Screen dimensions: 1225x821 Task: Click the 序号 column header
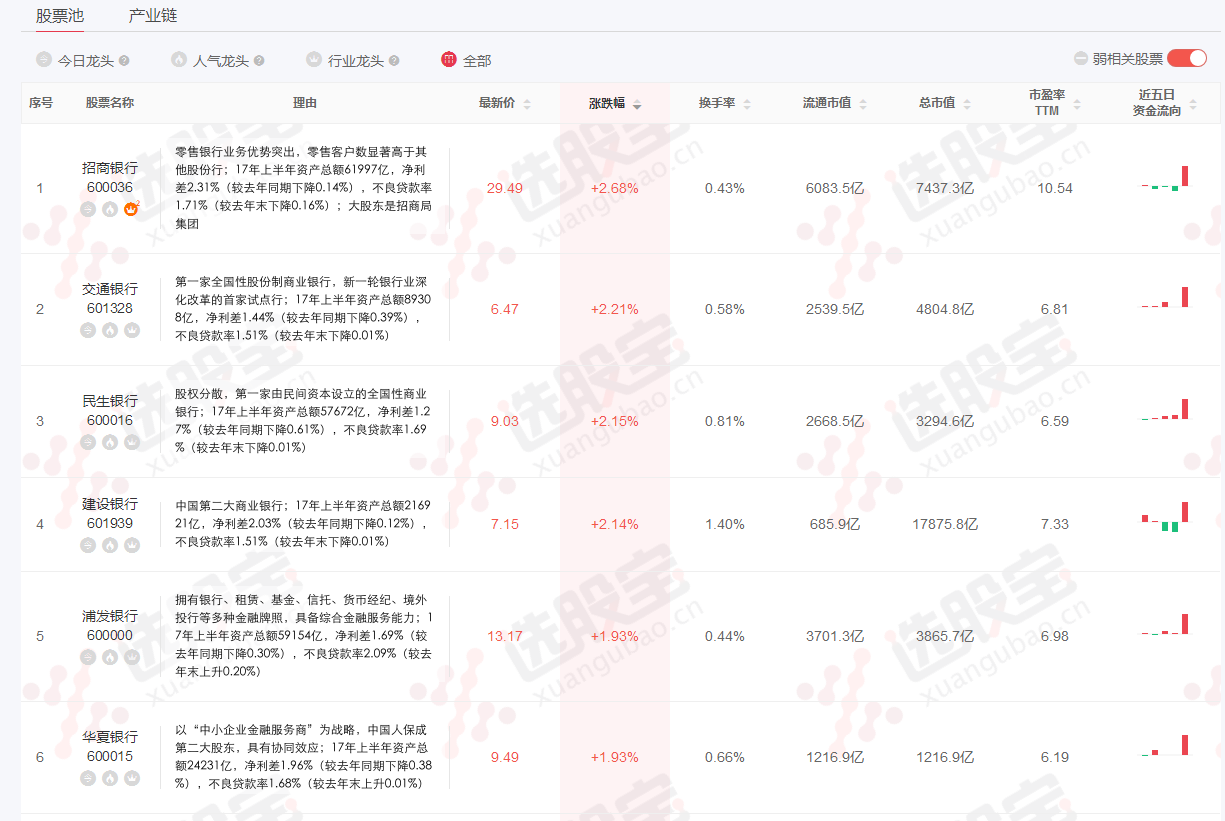click(x=40, y=103)
